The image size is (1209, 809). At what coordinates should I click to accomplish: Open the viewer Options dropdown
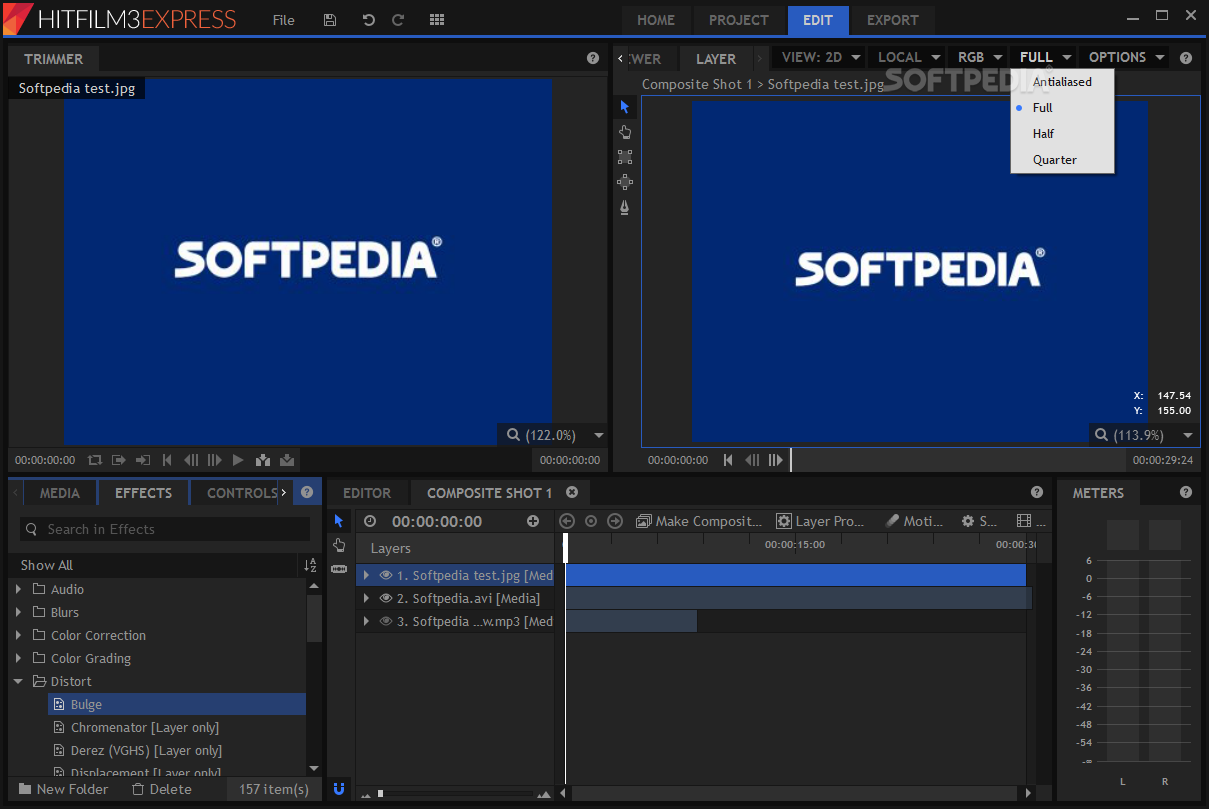[1127, 57]
